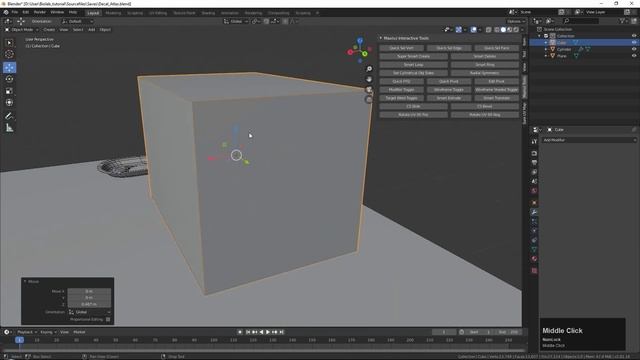Expand the Cylinder item in outliner
The image size is (640, 360).
546,49
